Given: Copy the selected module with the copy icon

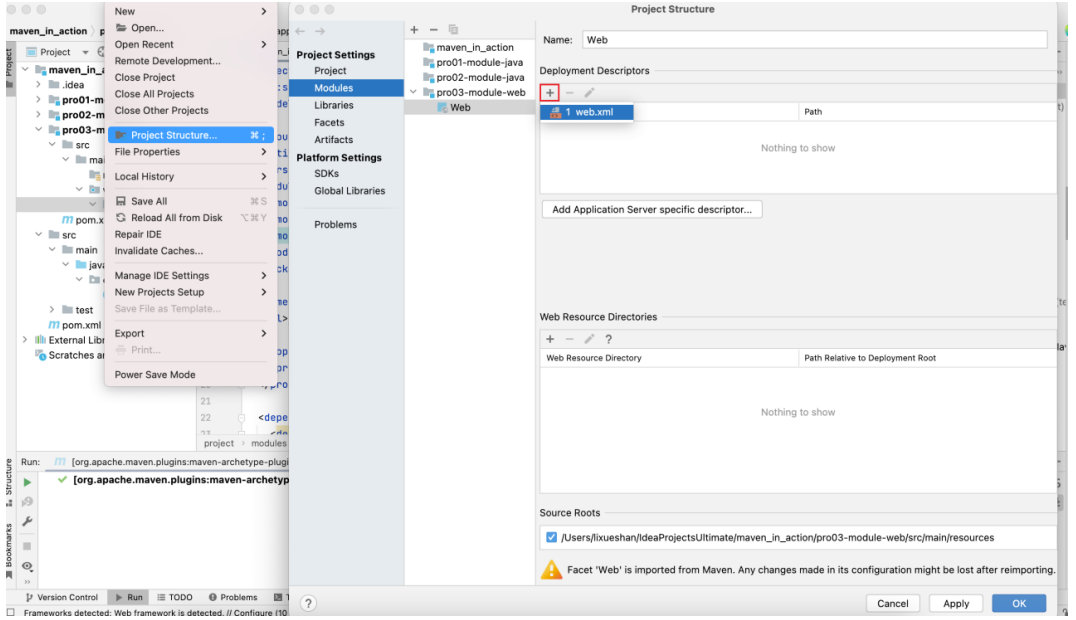Looking at the screenshot, I should tap(453, 30).
